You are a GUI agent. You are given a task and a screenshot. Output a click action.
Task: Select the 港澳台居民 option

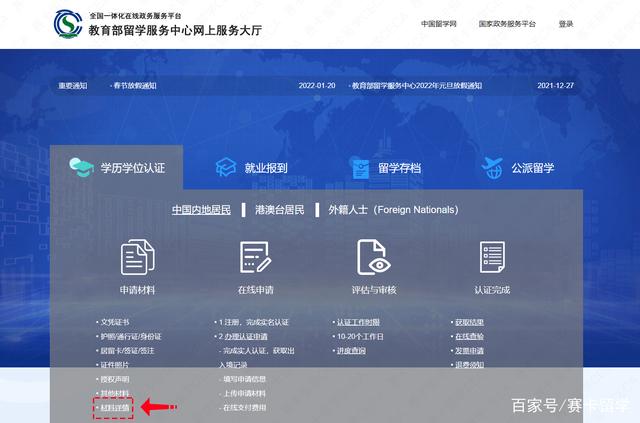[x=280, y=210]
